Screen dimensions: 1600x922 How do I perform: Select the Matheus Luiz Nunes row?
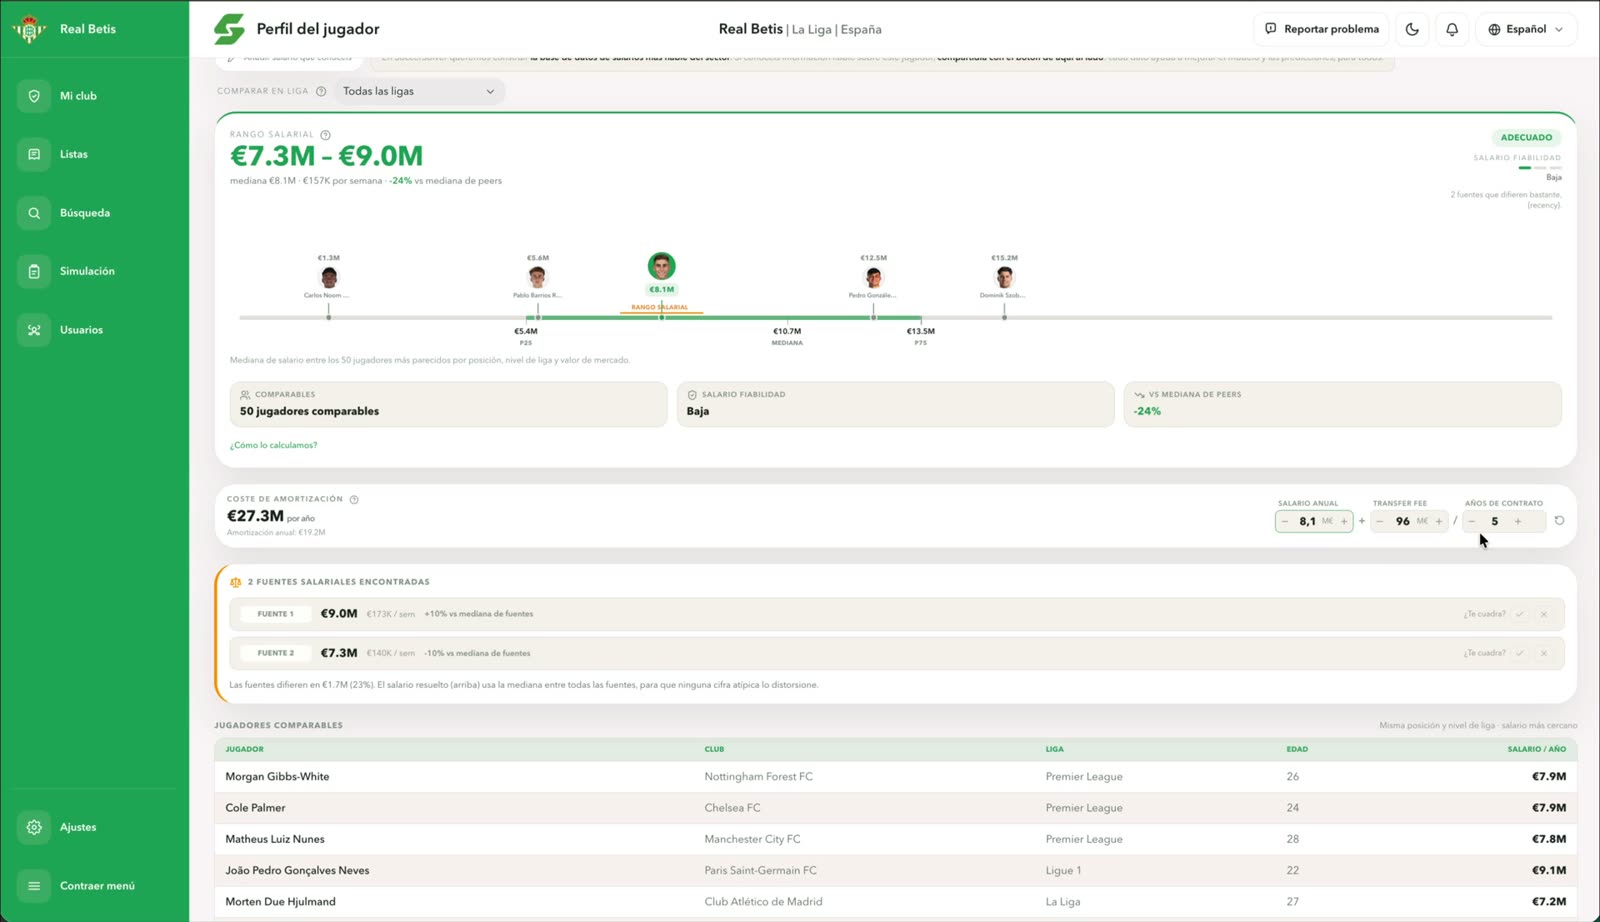click(x=895, y=839)
